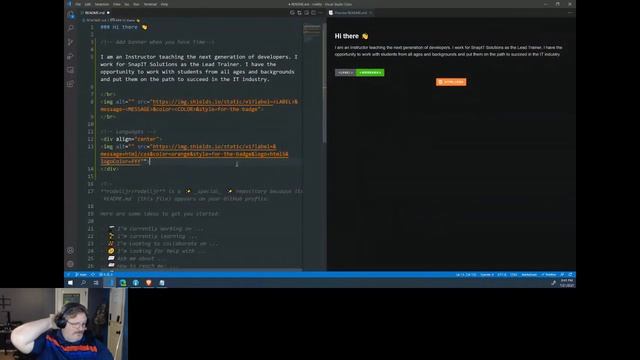Open the Help menu

(164, 4)
